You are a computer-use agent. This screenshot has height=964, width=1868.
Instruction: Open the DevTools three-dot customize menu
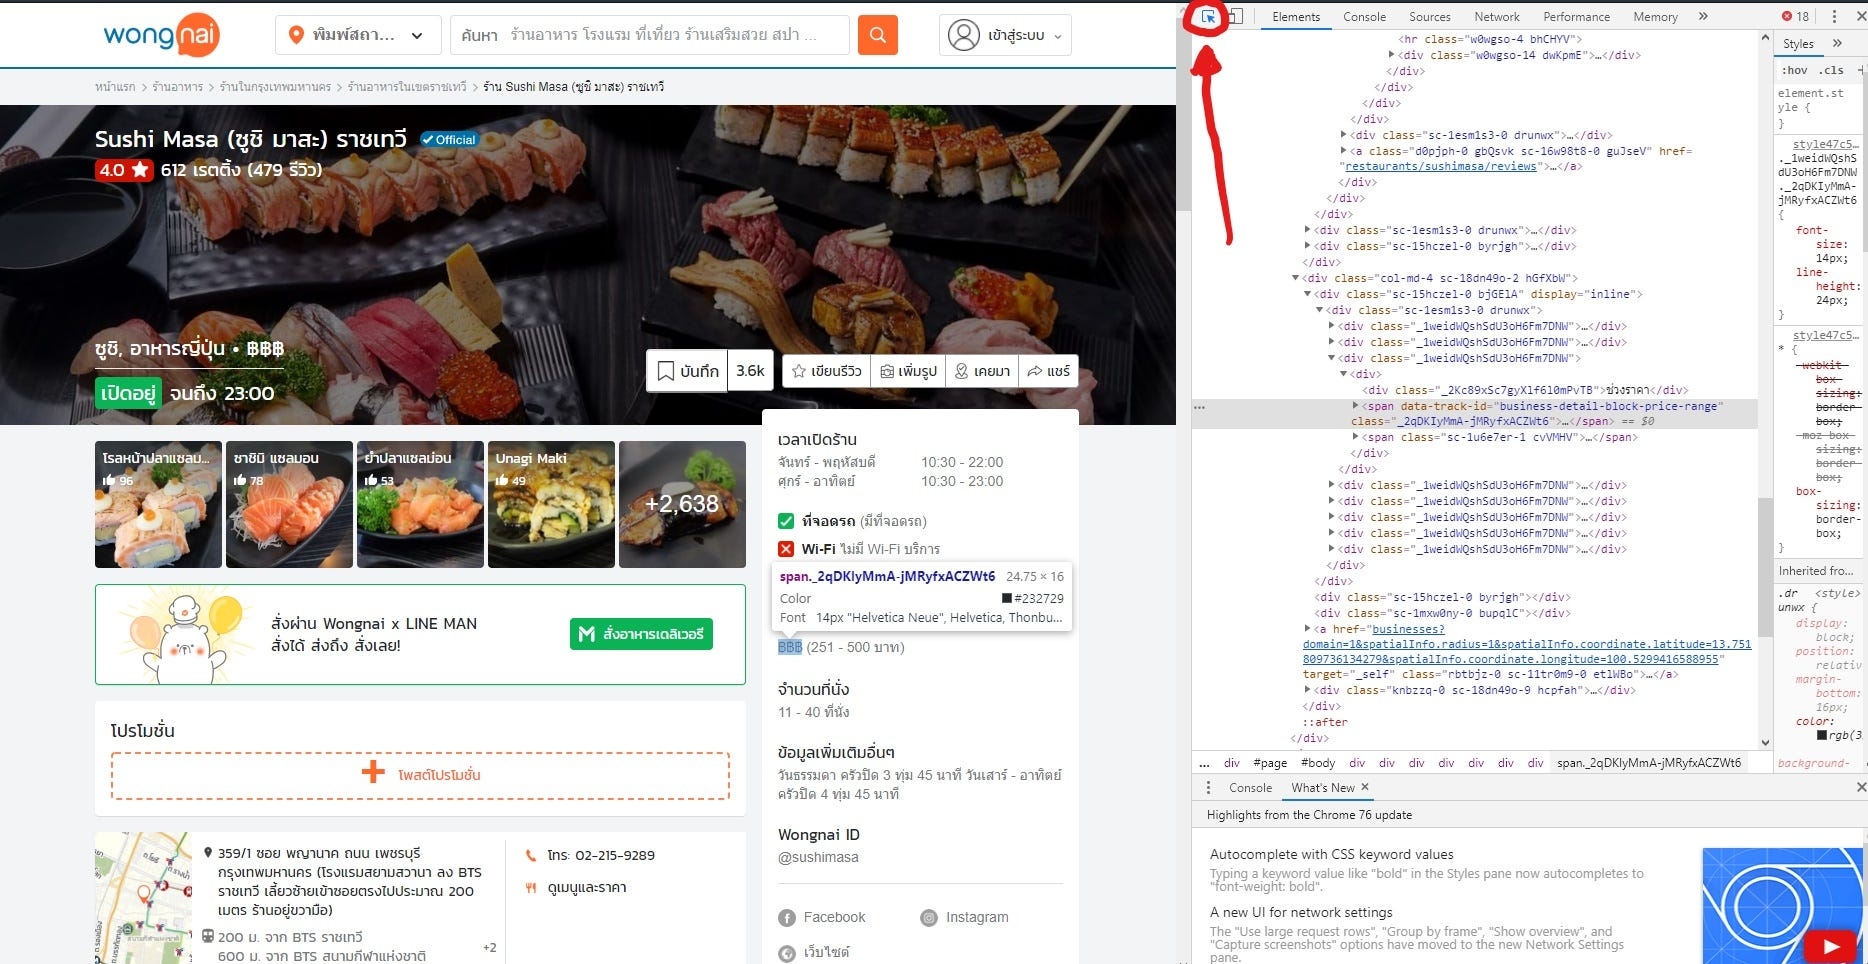pos(1834,16)
